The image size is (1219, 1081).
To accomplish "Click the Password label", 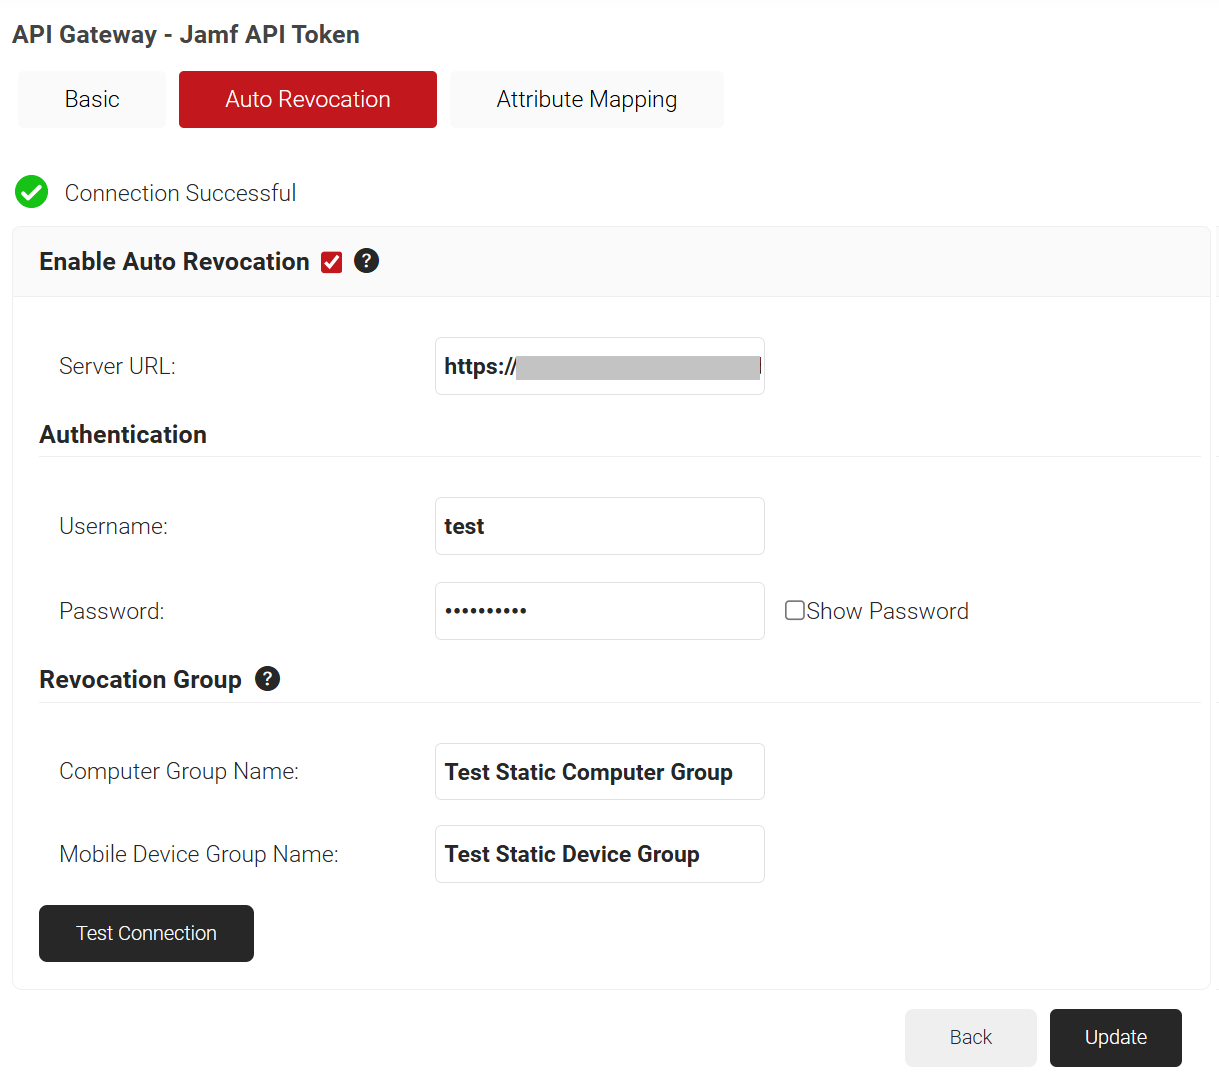I will click(x=111, y=611).
